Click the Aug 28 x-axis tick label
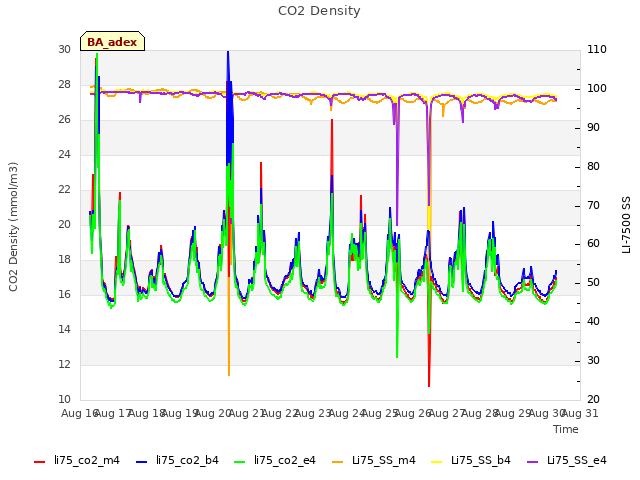 coord(480,413)
